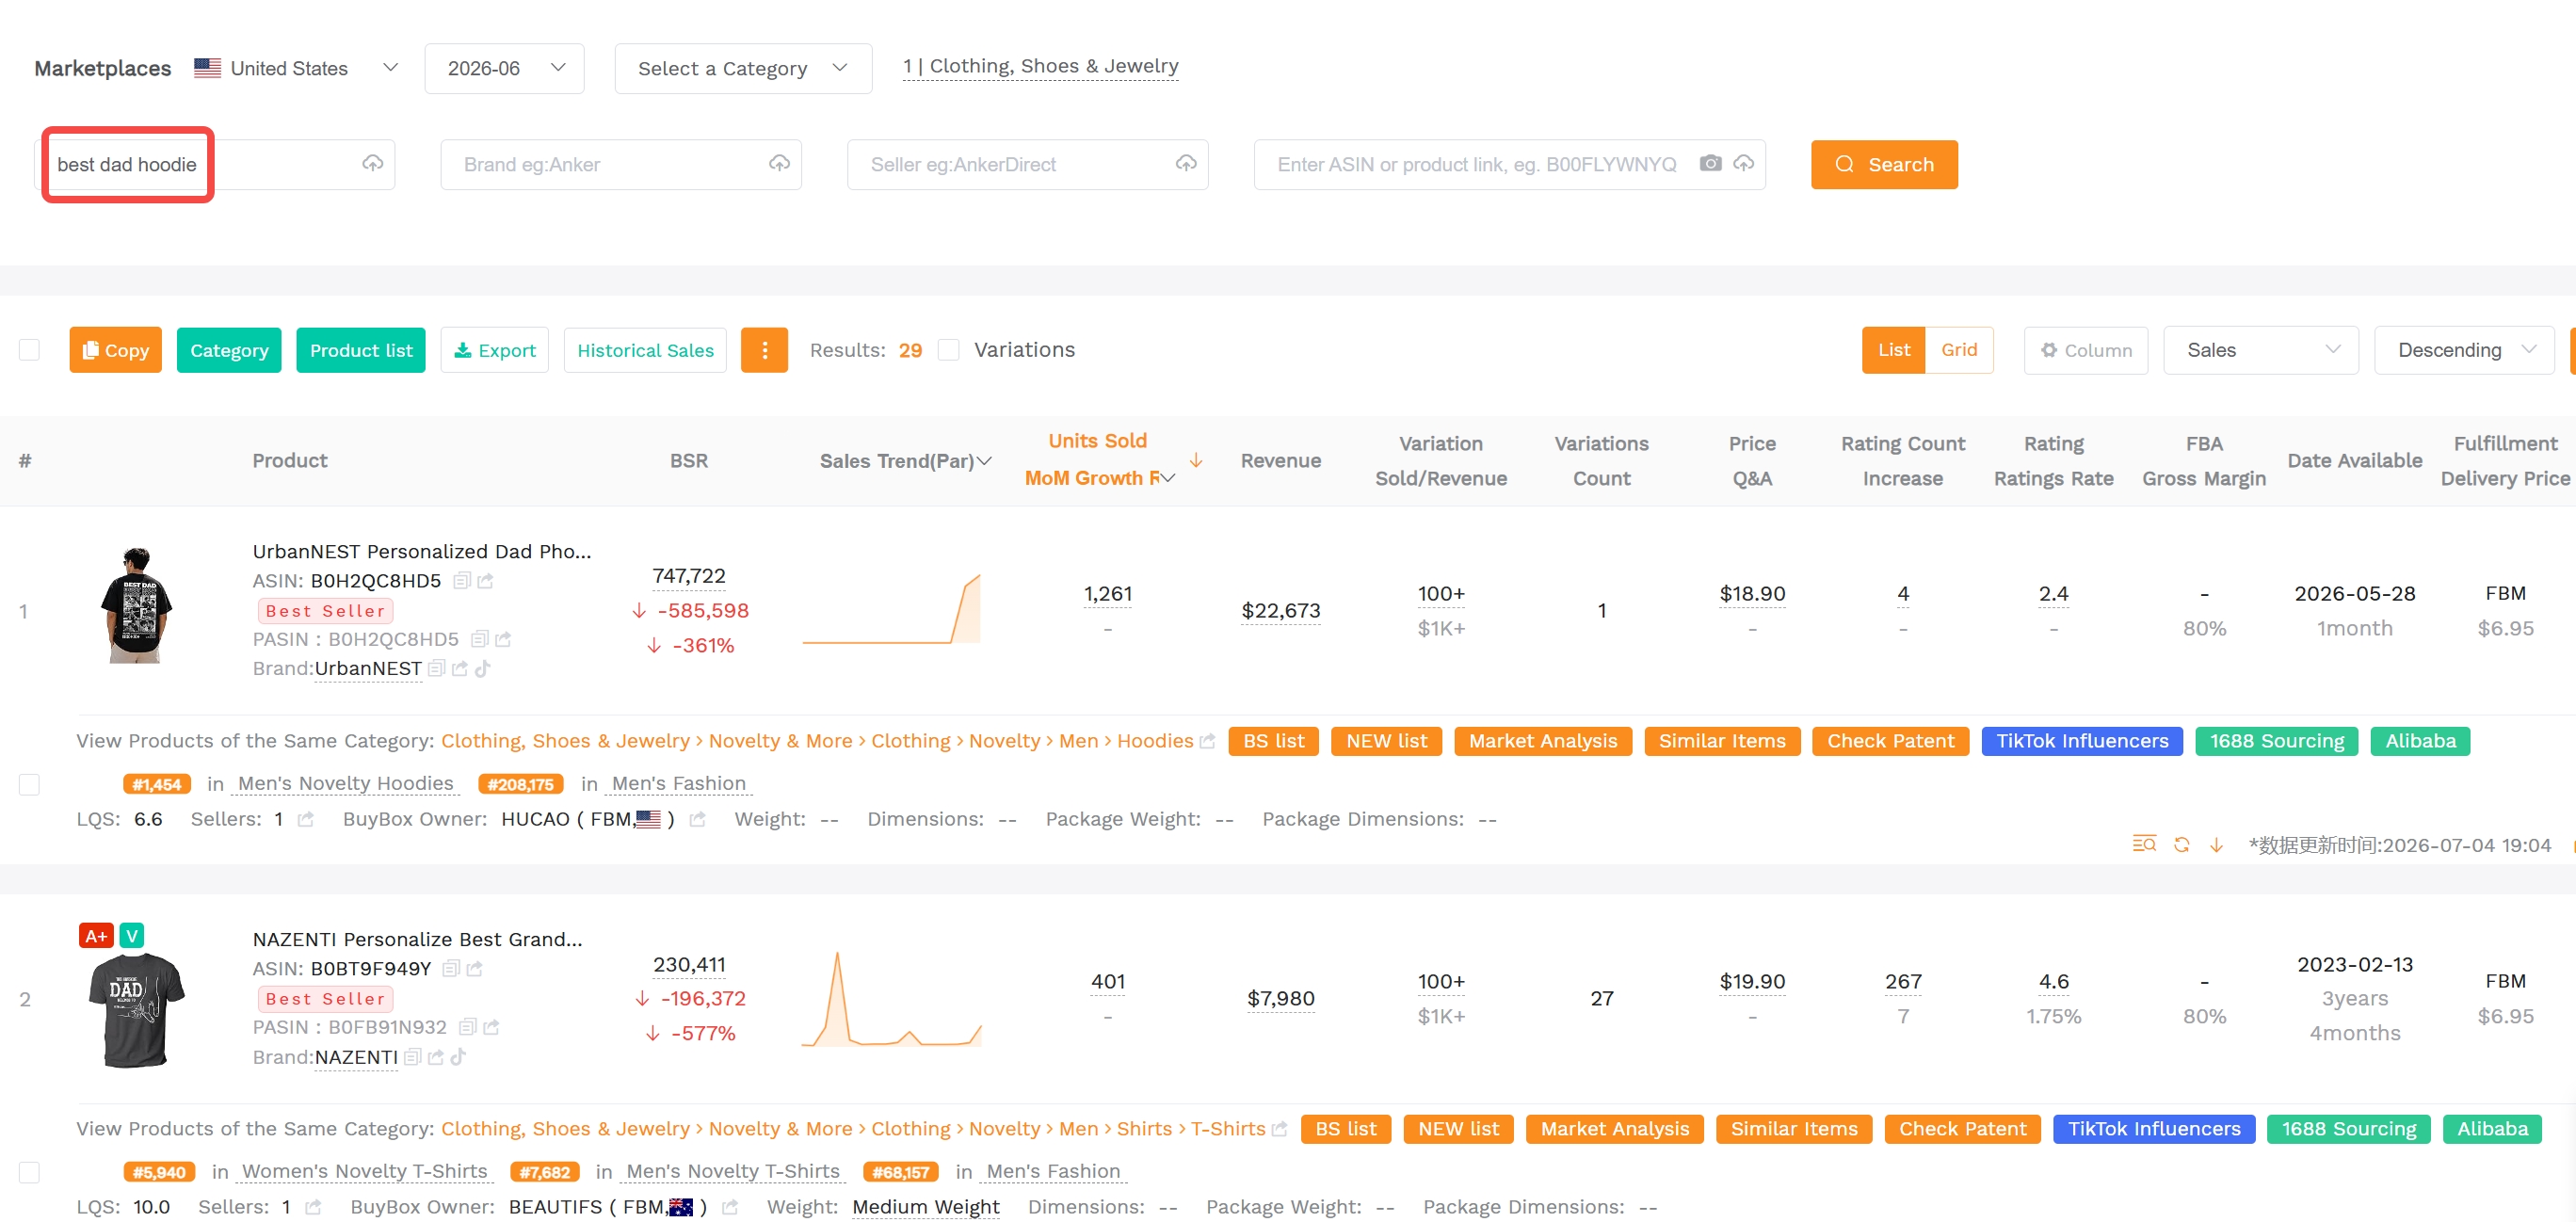Open ASIN B0BT9F949Y external link icon

click(x=475, y=969)
